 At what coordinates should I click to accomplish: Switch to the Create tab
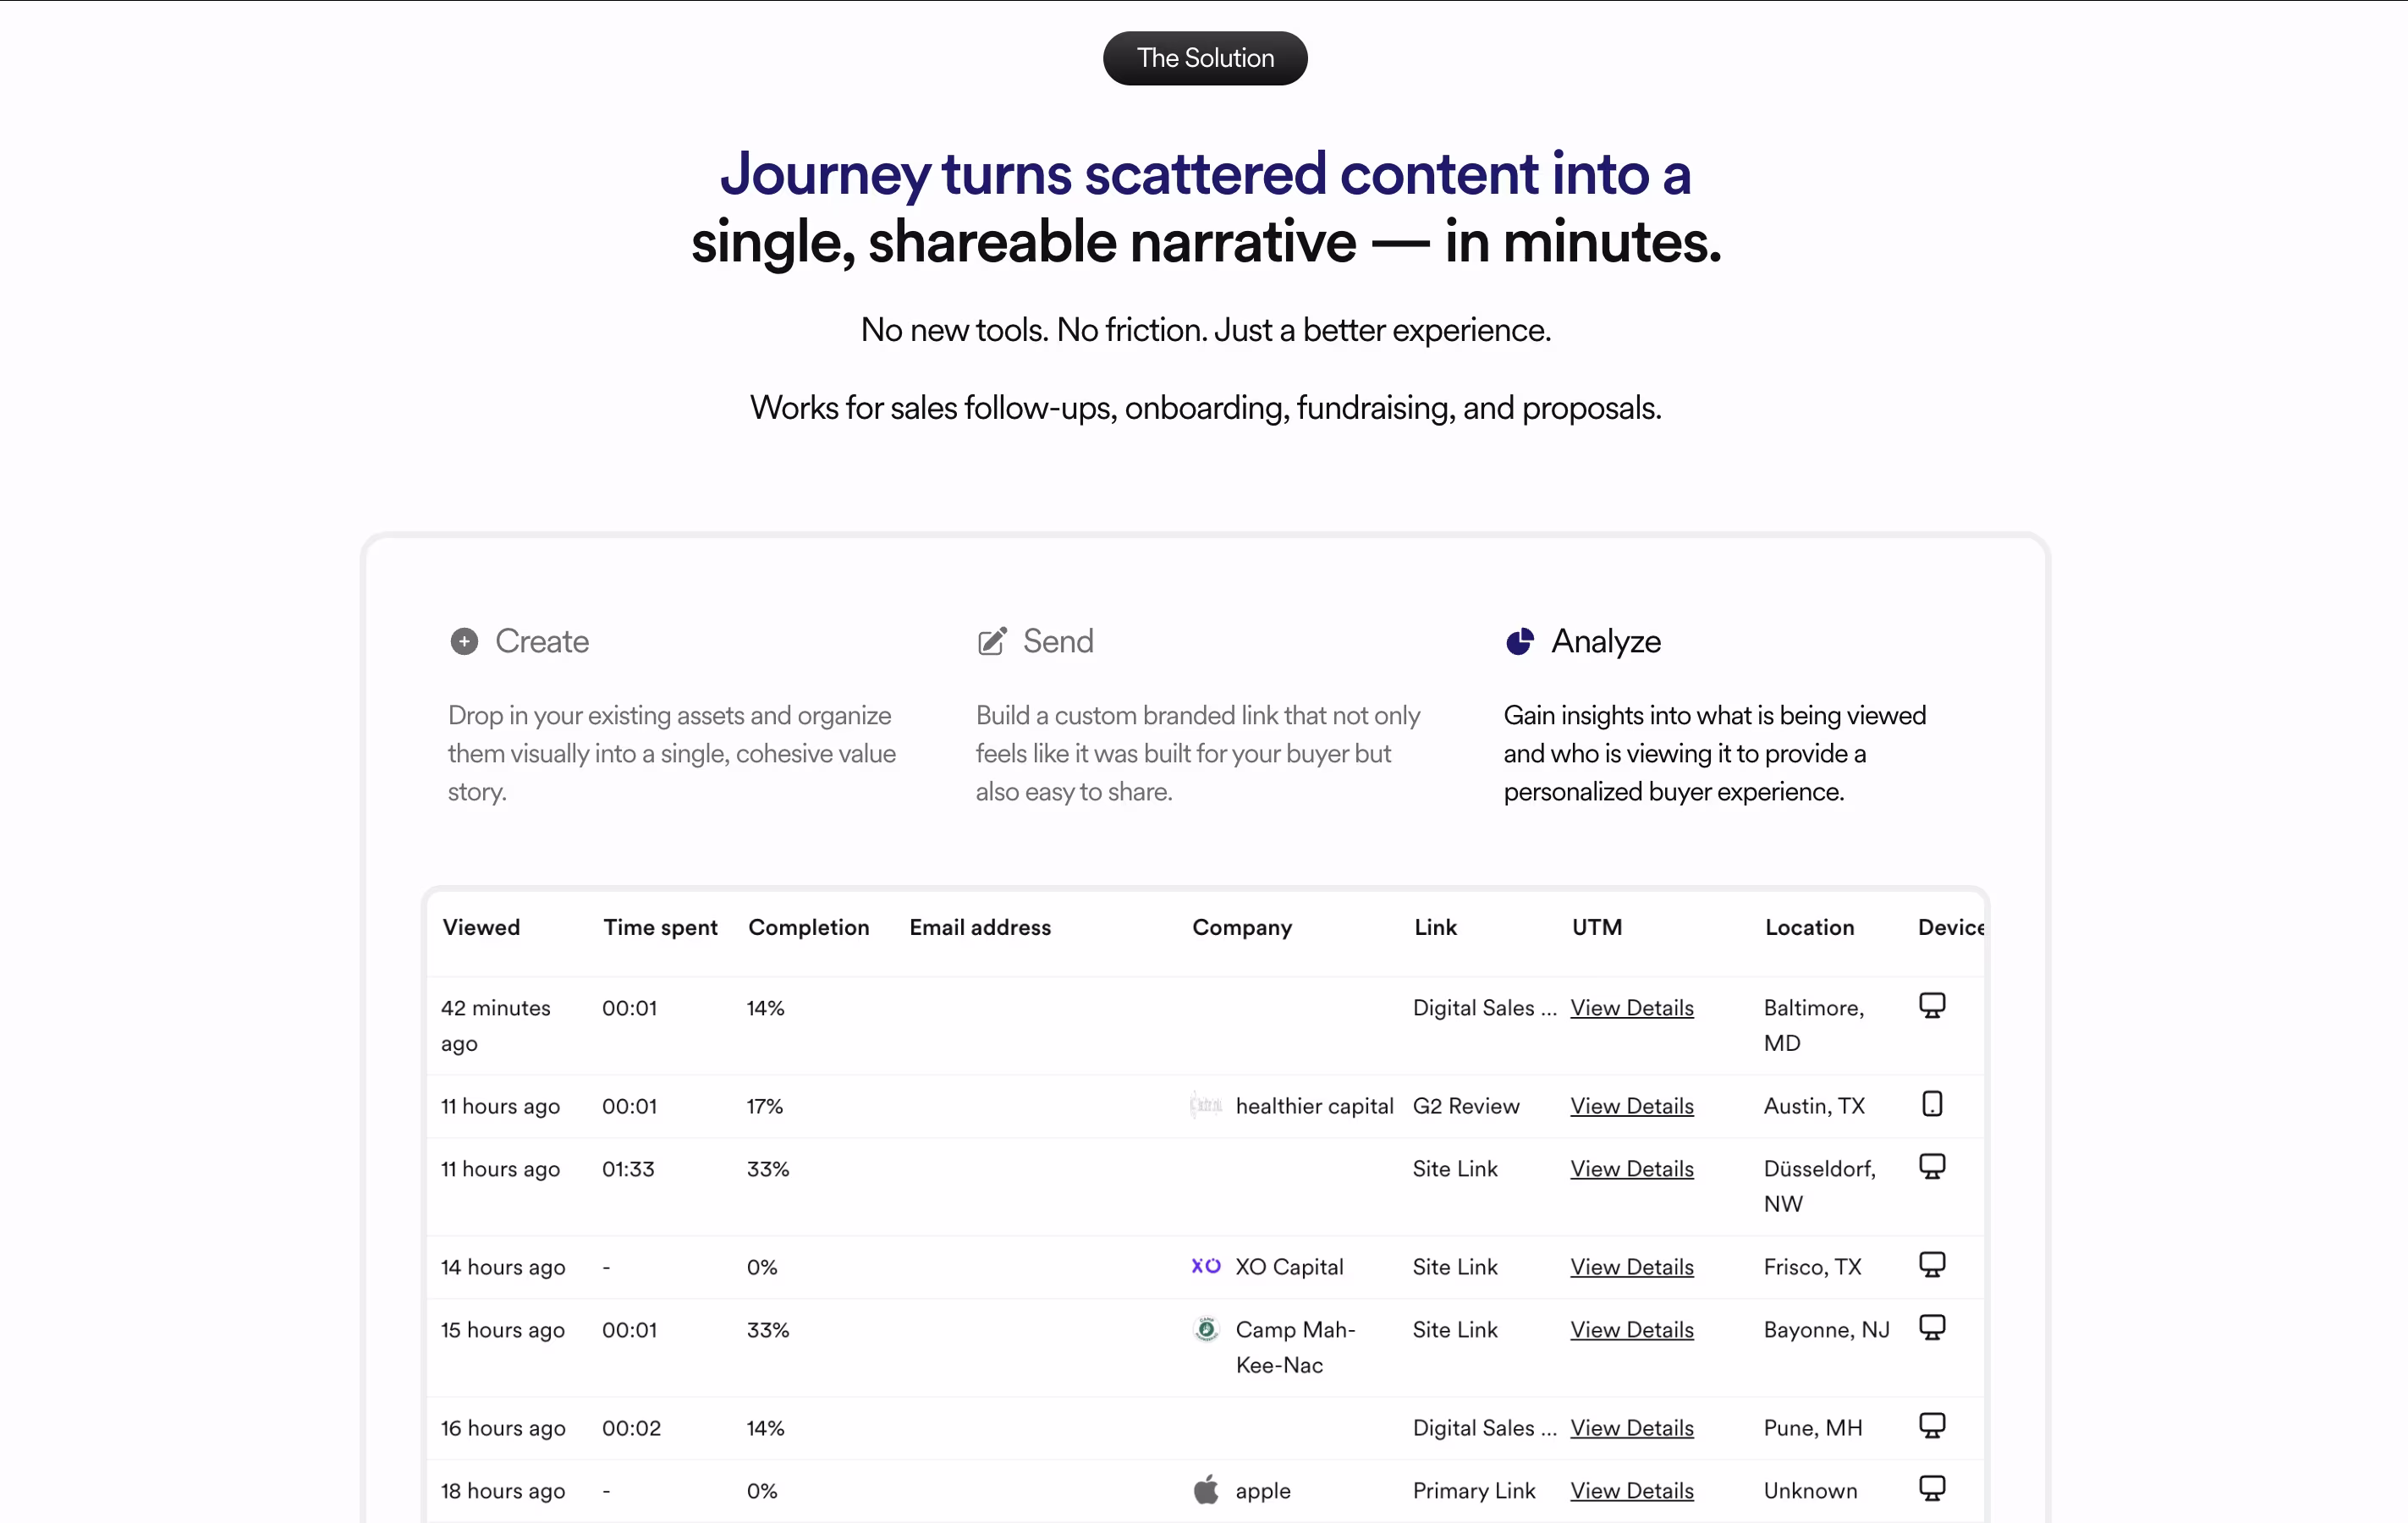[541, 641]
